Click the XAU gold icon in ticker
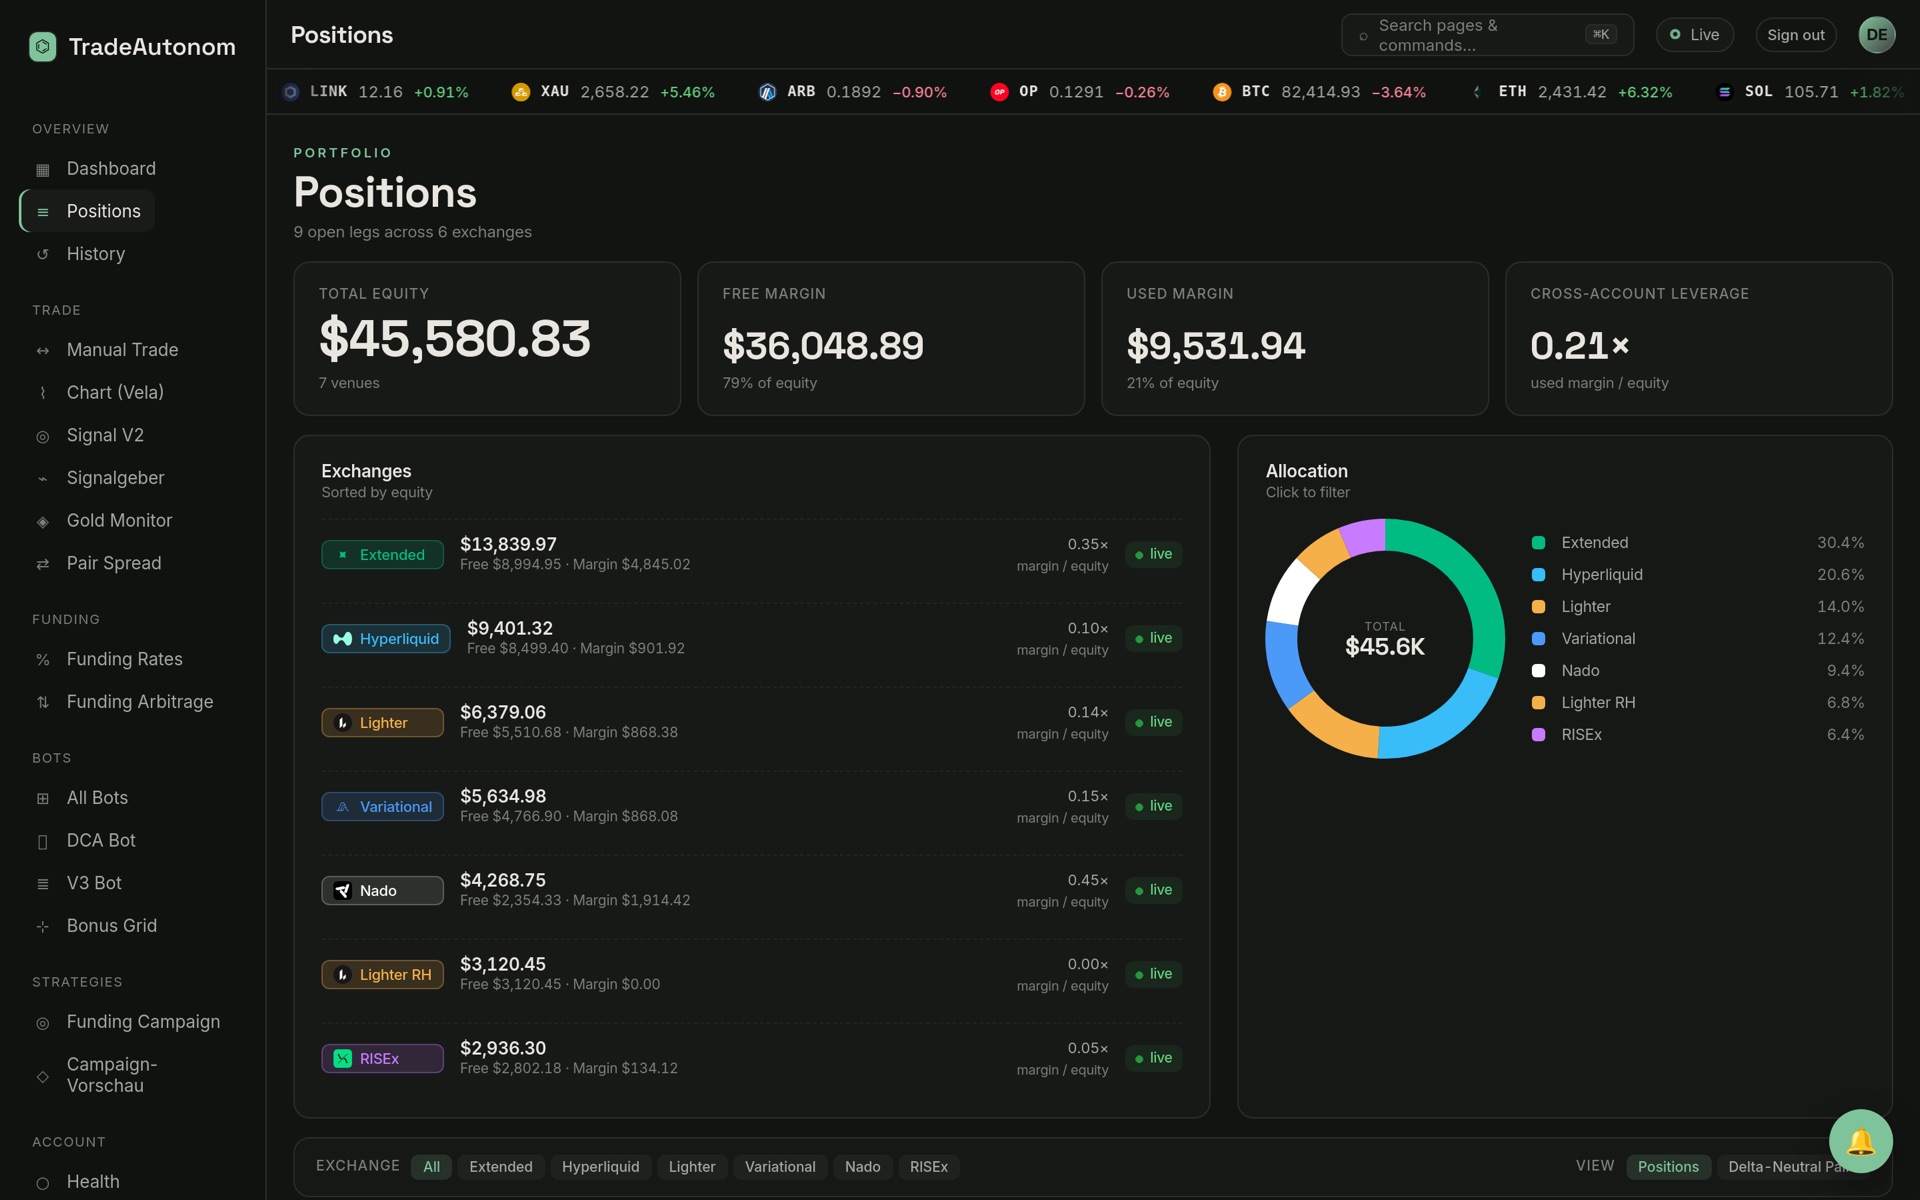 [520, 92]
